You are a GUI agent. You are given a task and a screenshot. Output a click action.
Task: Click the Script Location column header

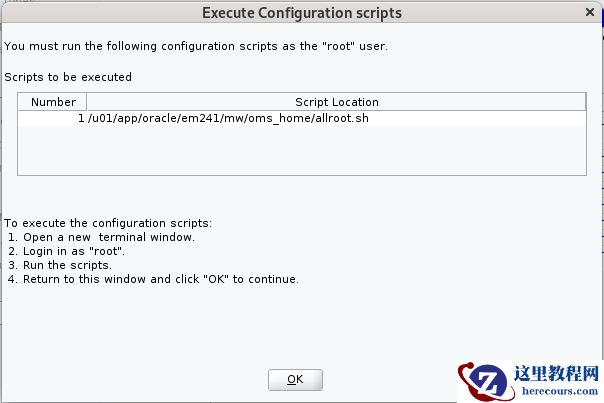click(336, 102)
